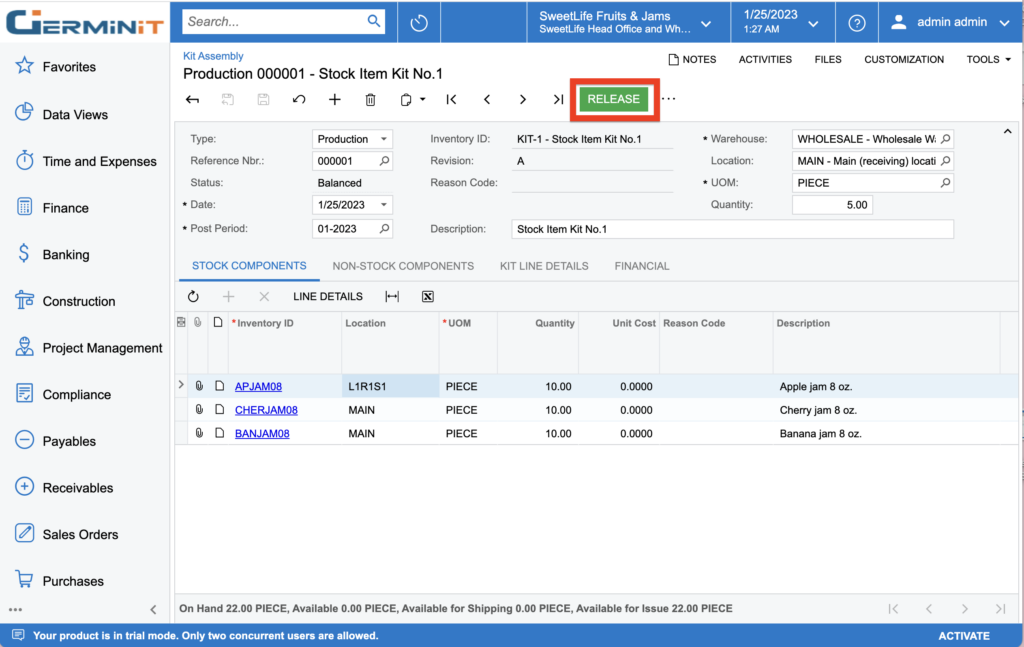Add a new record with plus icon
The height and width of the screenshot is (647, 1024).
[x=335, y=100]
